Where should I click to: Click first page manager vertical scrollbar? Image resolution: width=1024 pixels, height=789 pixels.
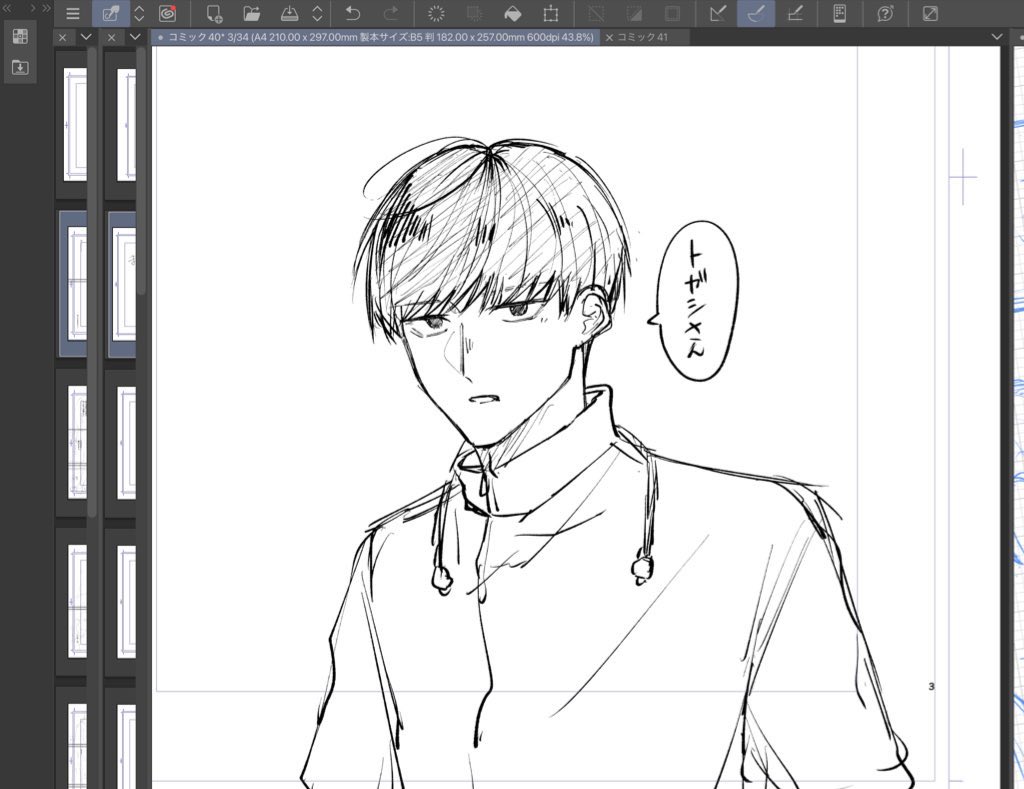92,281
